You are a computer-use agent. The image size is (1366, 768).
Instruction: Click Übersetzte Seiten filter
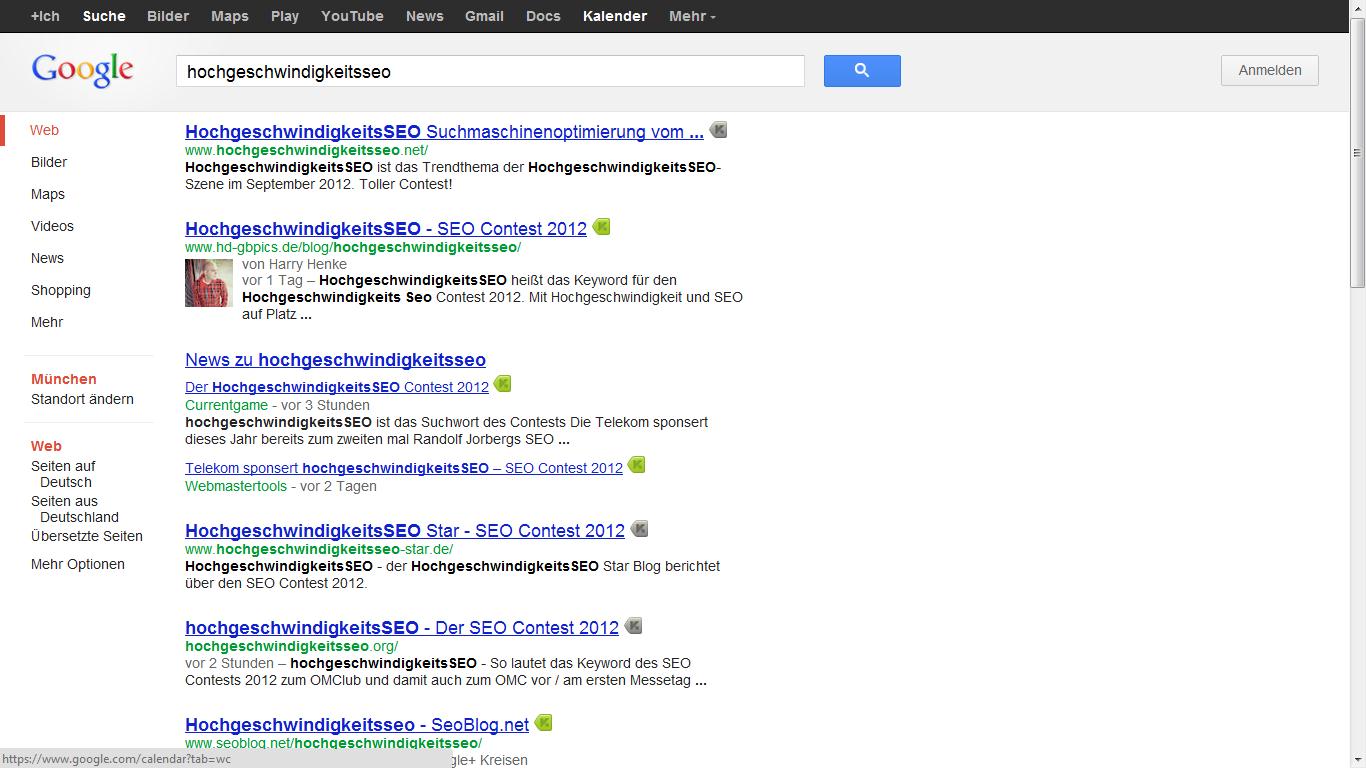tap(87, 536)
